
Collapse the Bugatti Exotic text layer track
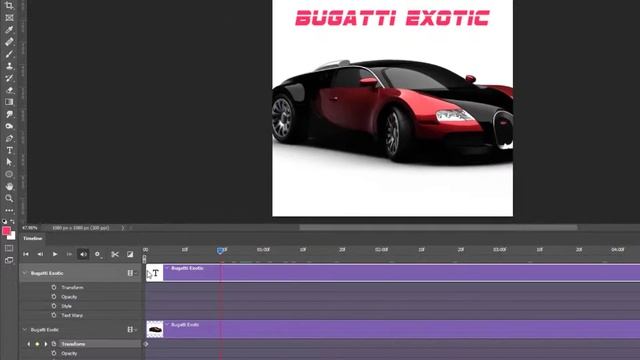click(24, 273)
